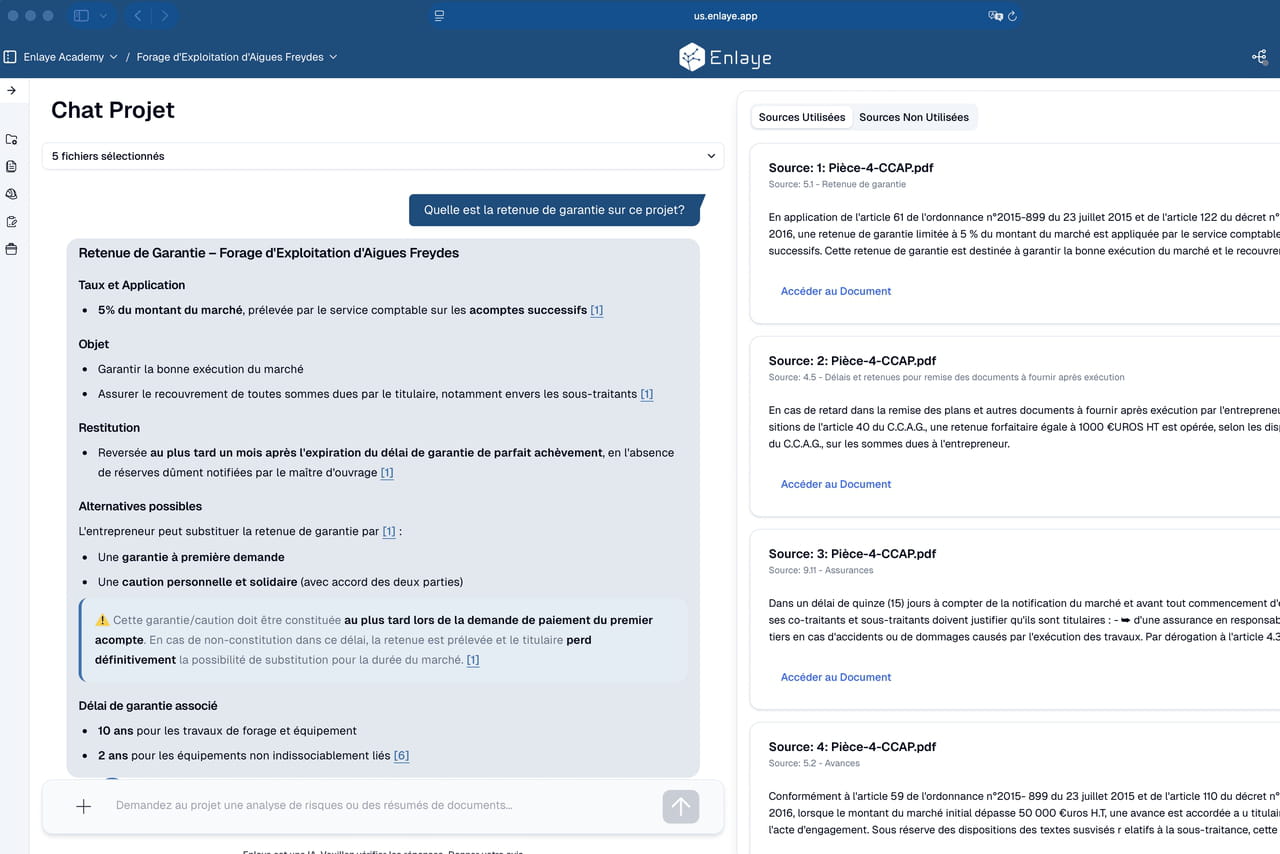The image size is (1280, 854).
Task: Click the 'Source: 5.2 - Avances' subtitle
Action: [814, 763]
